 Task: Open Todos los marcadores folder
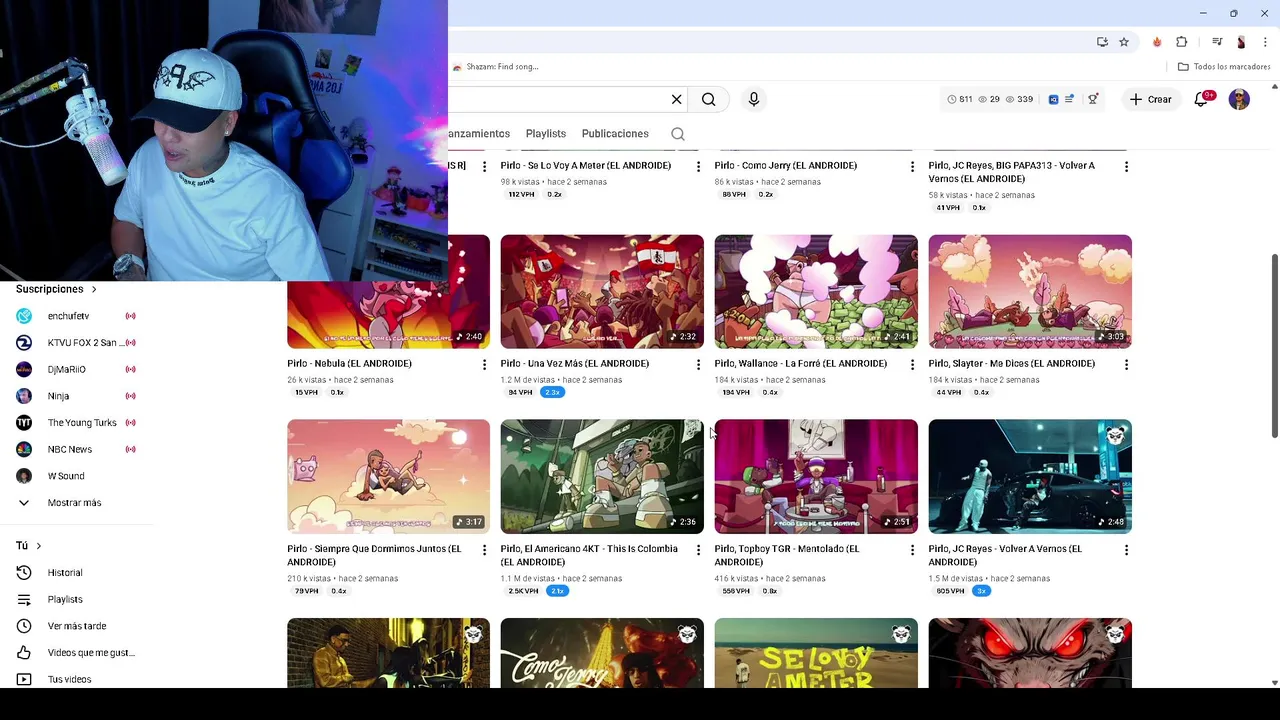pyautogui.click(x=1224, y=67)
